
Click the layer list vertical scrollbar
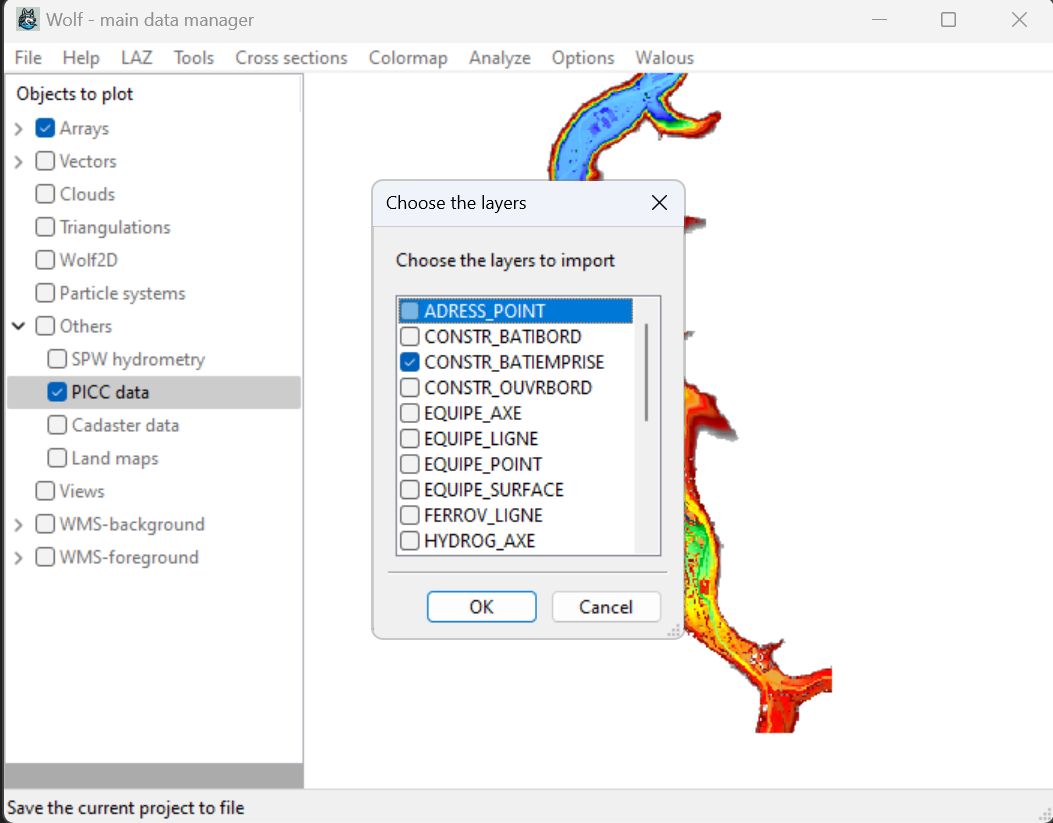(647, 372)
